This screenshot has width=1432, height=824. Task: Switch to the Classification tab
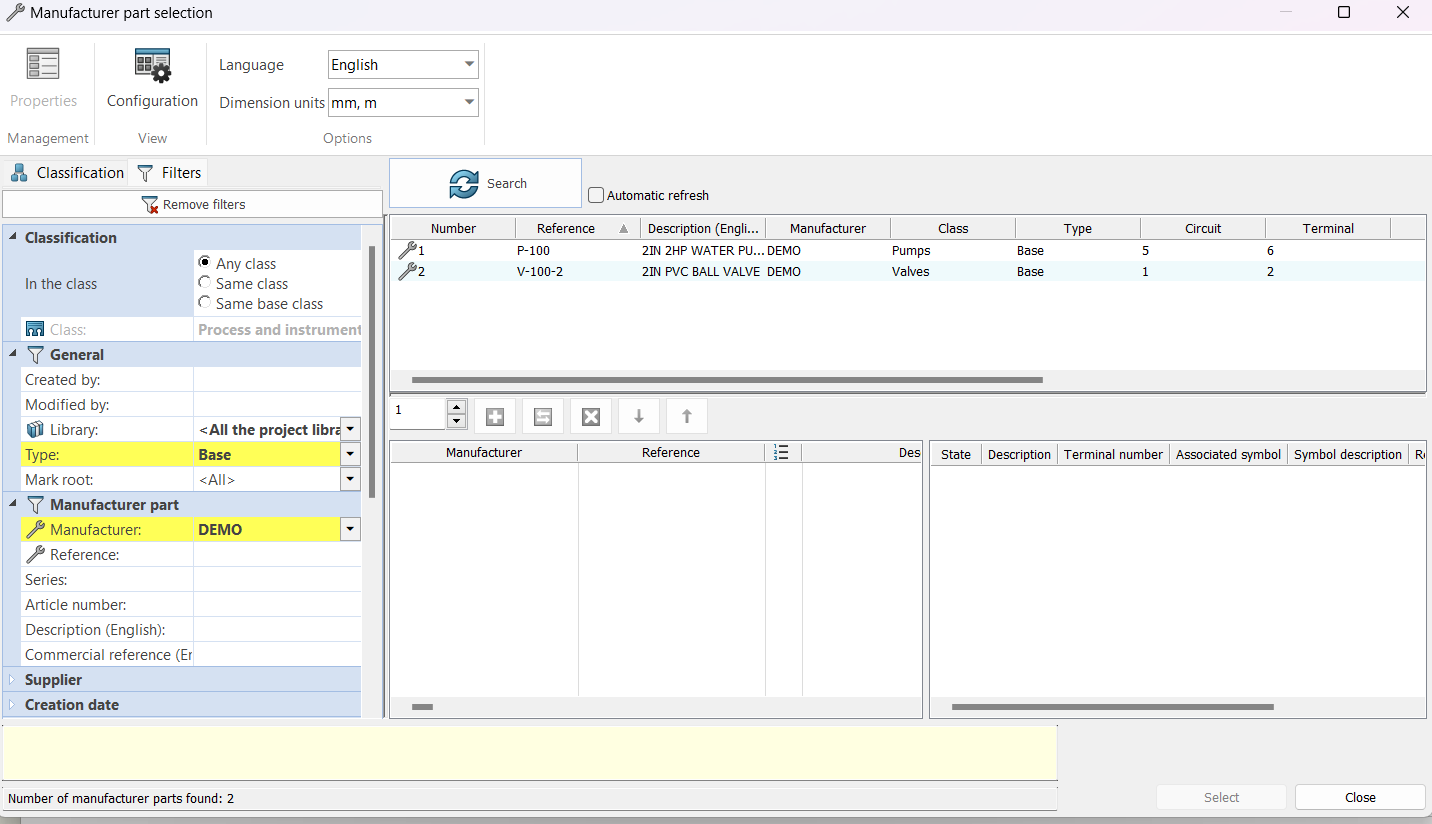pyautogui.click(x=67, y=173)
